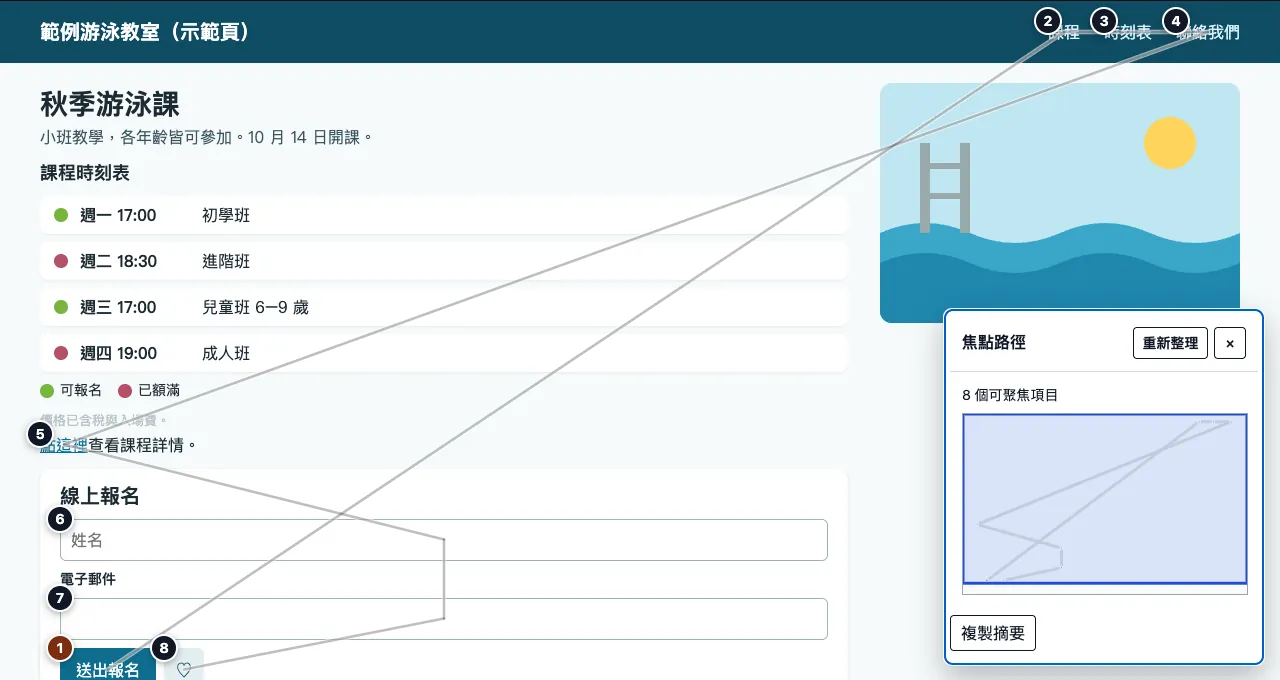Select the 週三 17:00 兒童班 row

point(444,307)
